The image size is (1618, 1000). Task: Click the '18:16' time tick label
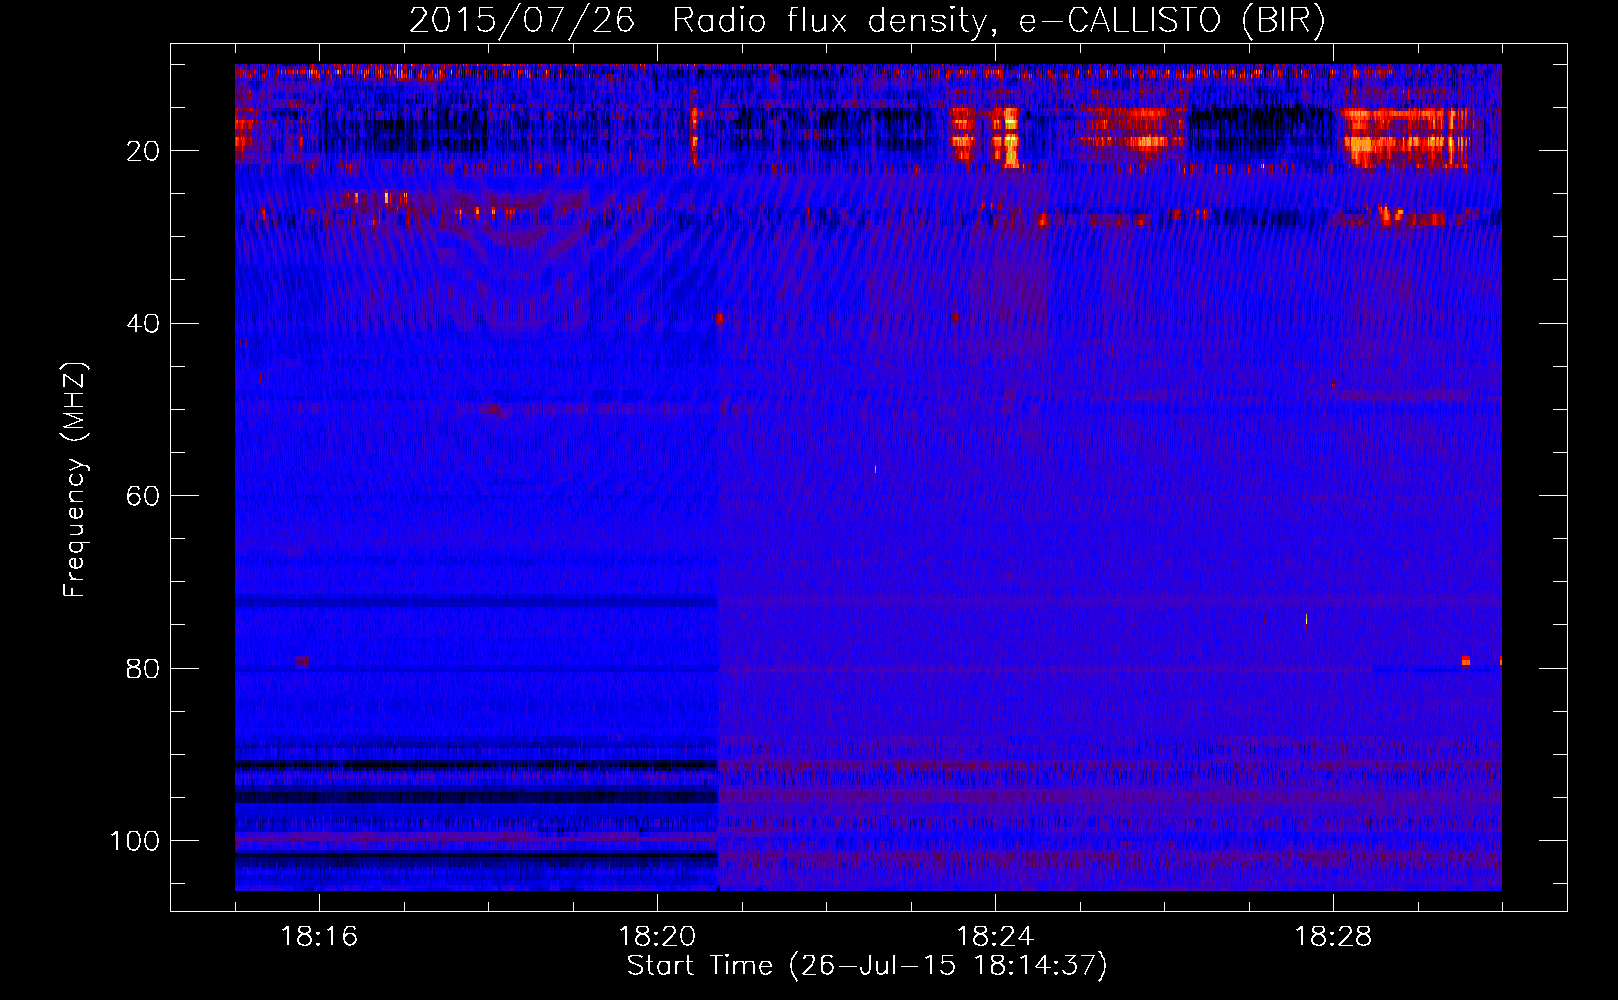[x=319, y=937]
